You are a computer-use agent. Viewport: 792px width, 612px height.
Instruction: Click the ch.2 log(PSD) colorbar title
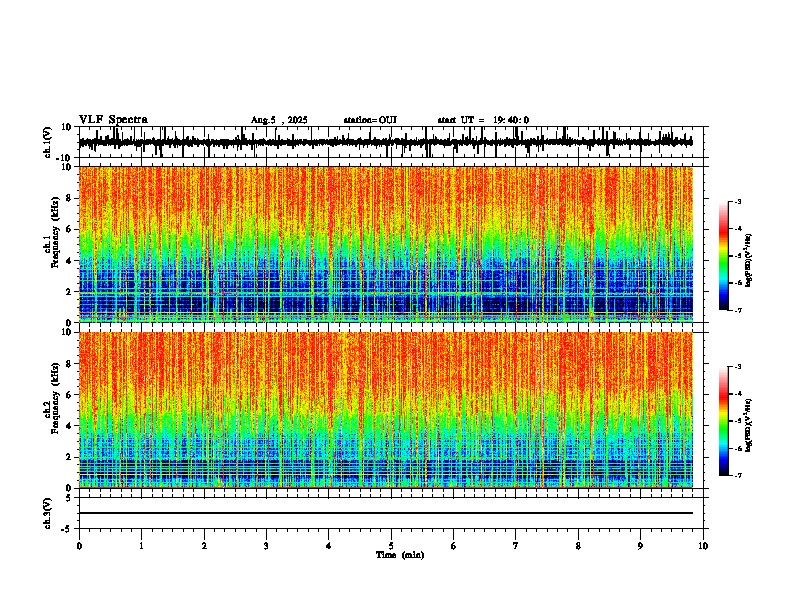tap(749, 425)
